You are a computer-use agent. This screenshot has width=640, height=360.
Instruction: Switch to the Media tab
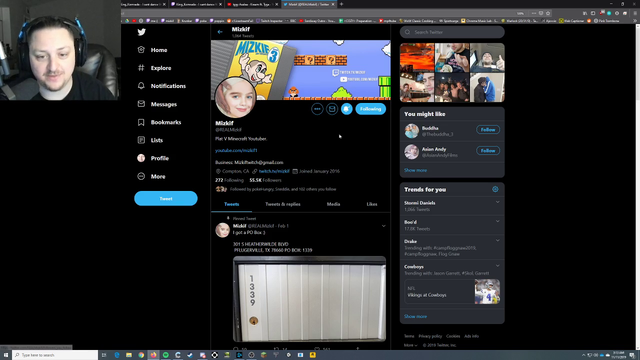tap(333, 204)
